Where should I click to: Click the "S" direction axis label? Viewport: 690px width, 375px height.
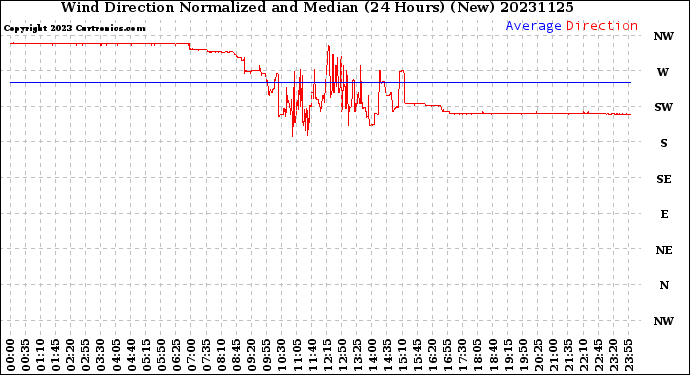point(664,143)
